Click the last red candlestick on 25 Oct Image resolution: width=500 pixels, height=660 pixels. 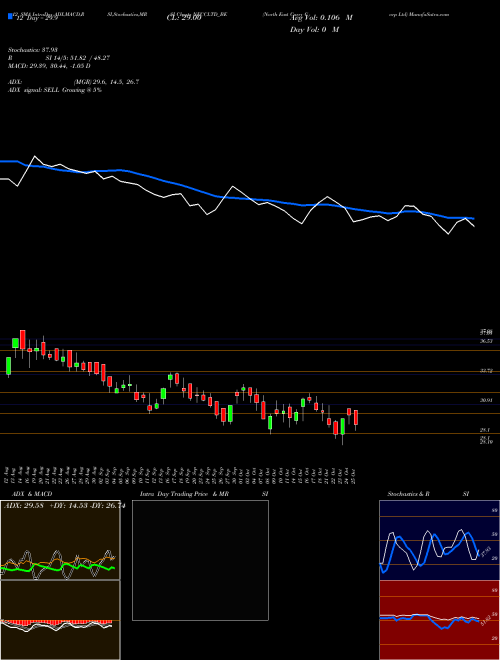click(x=356, y=419)
